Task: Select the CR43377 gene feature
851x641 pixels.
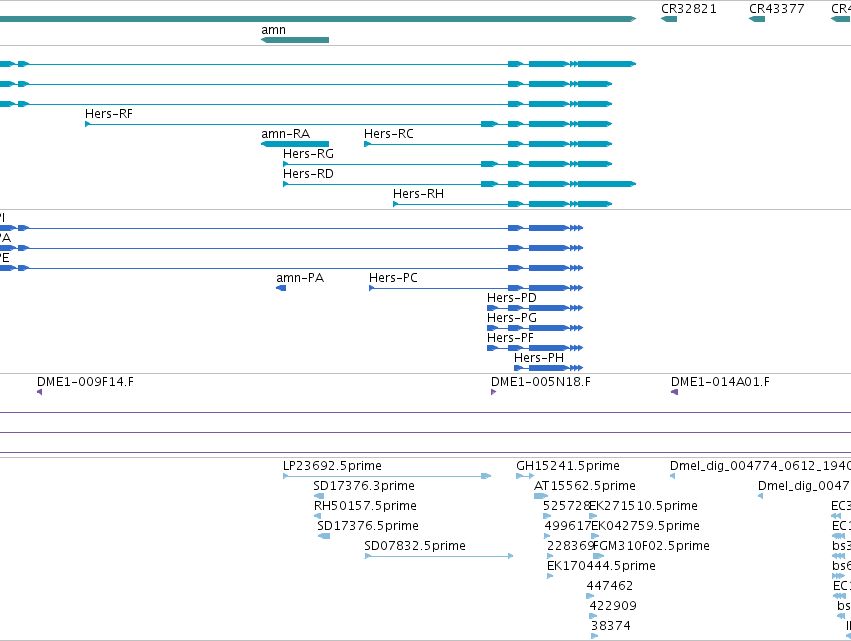Action: 757,19
